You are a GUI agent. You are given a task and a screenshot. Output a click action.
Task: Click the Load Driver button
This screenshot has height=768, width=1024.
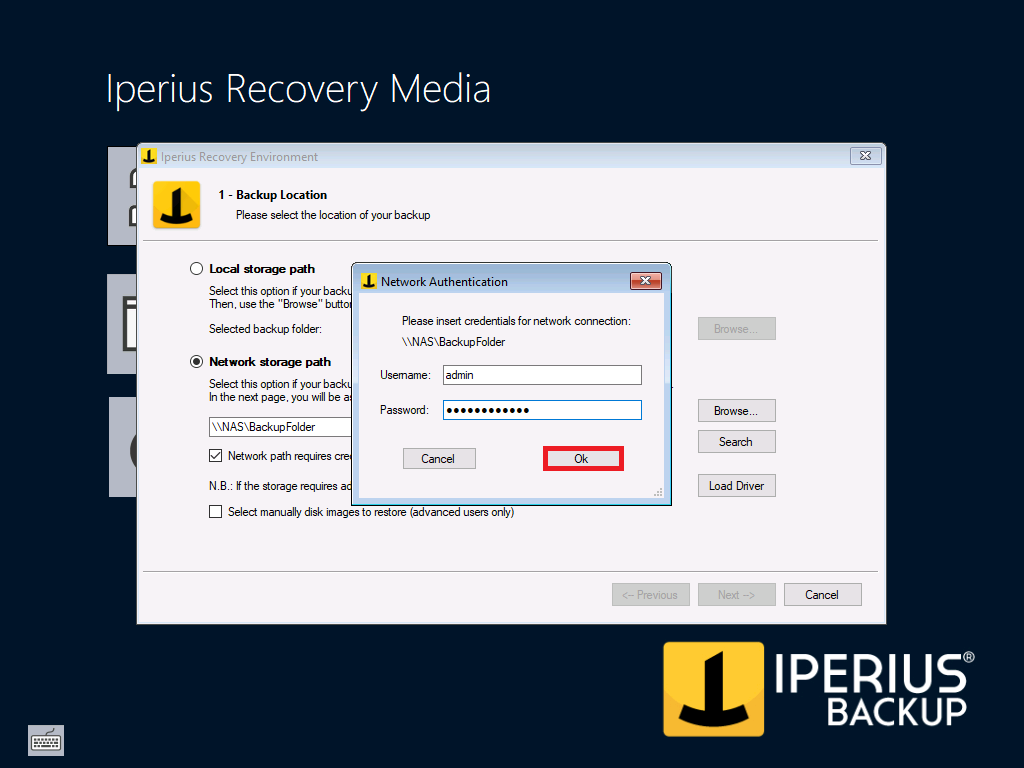click(737, 486)
